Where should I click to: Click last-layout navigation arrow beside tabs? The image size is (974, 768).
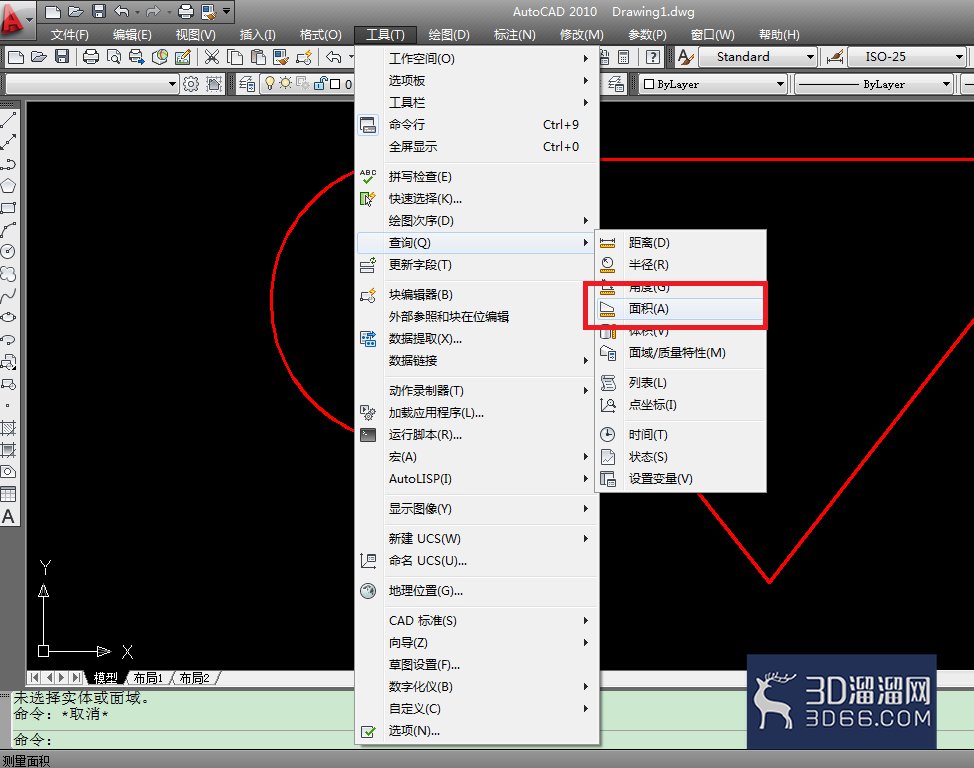click(75, 678)
